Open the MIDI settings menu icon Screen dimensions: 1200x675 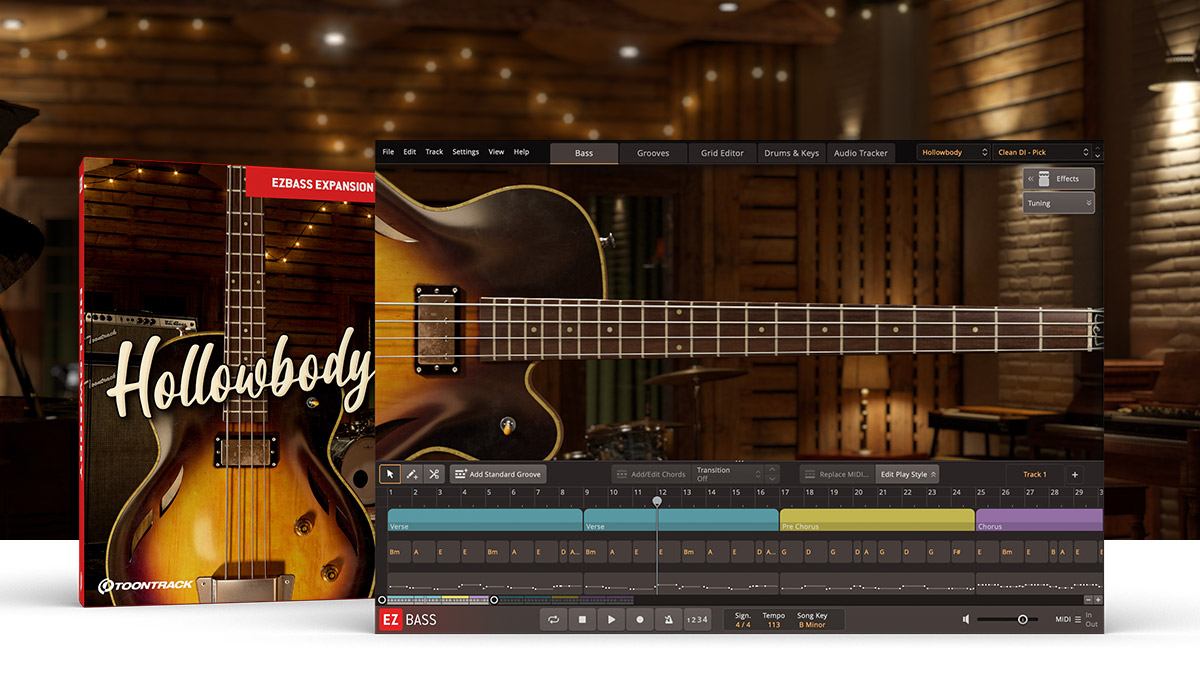pyautogui.click(x=1077, y=620)
